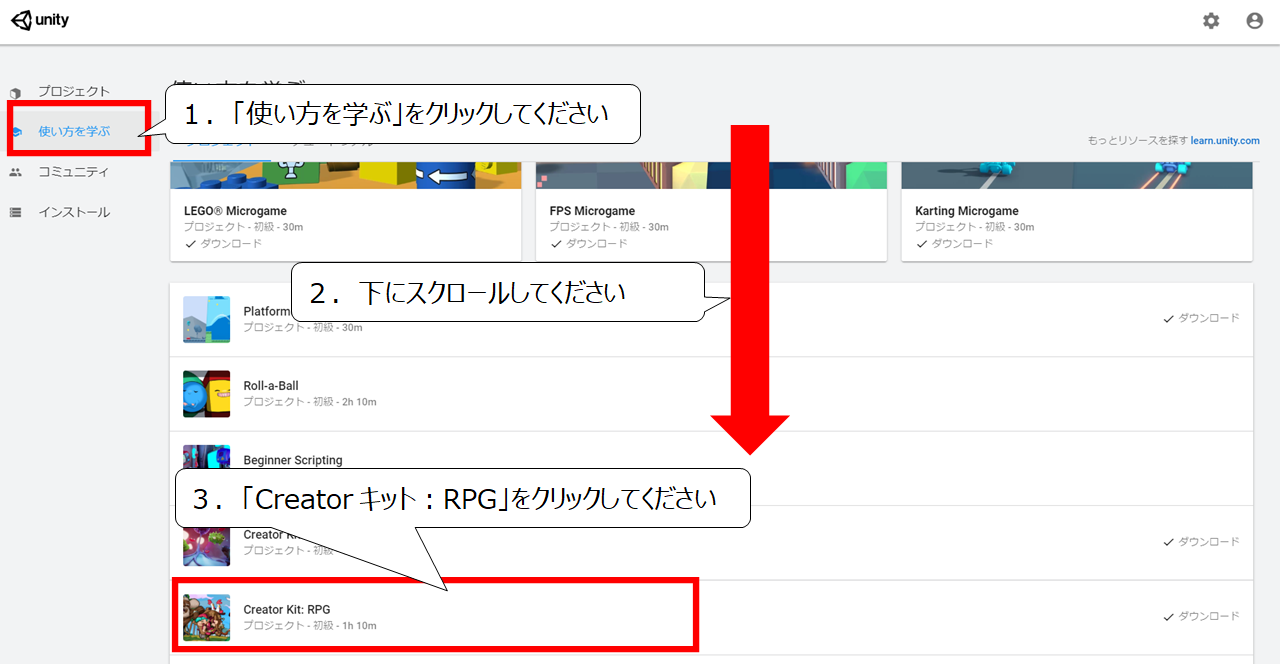This screenshot has width=1280, height=664.
Task: Go to コミュニティ in the sidebar
Action: (74, 172)
